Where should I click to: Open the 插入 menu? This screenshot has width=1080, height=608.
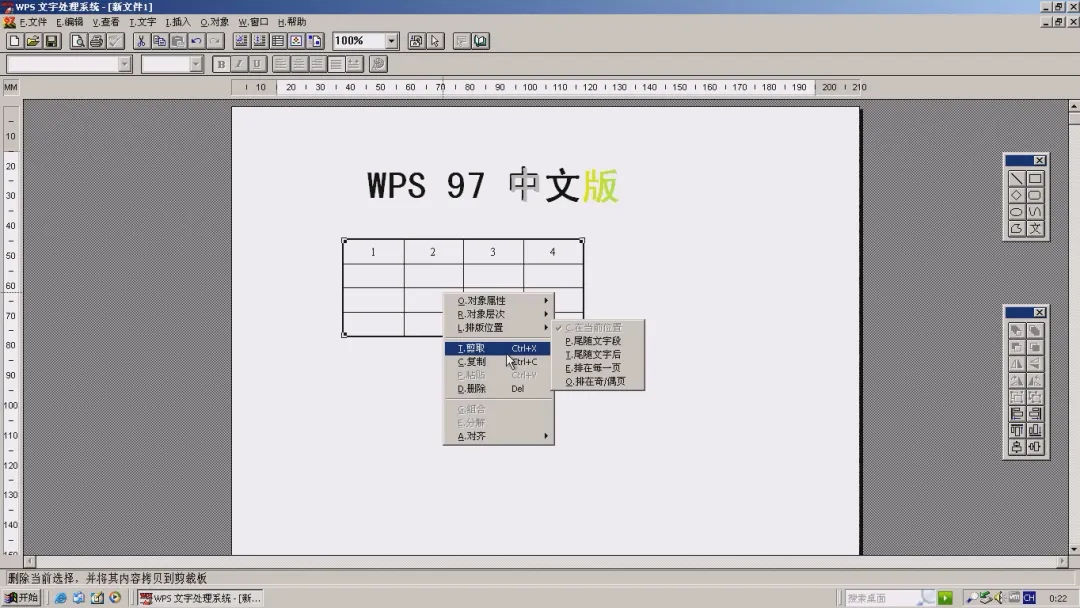pos(178,22)
